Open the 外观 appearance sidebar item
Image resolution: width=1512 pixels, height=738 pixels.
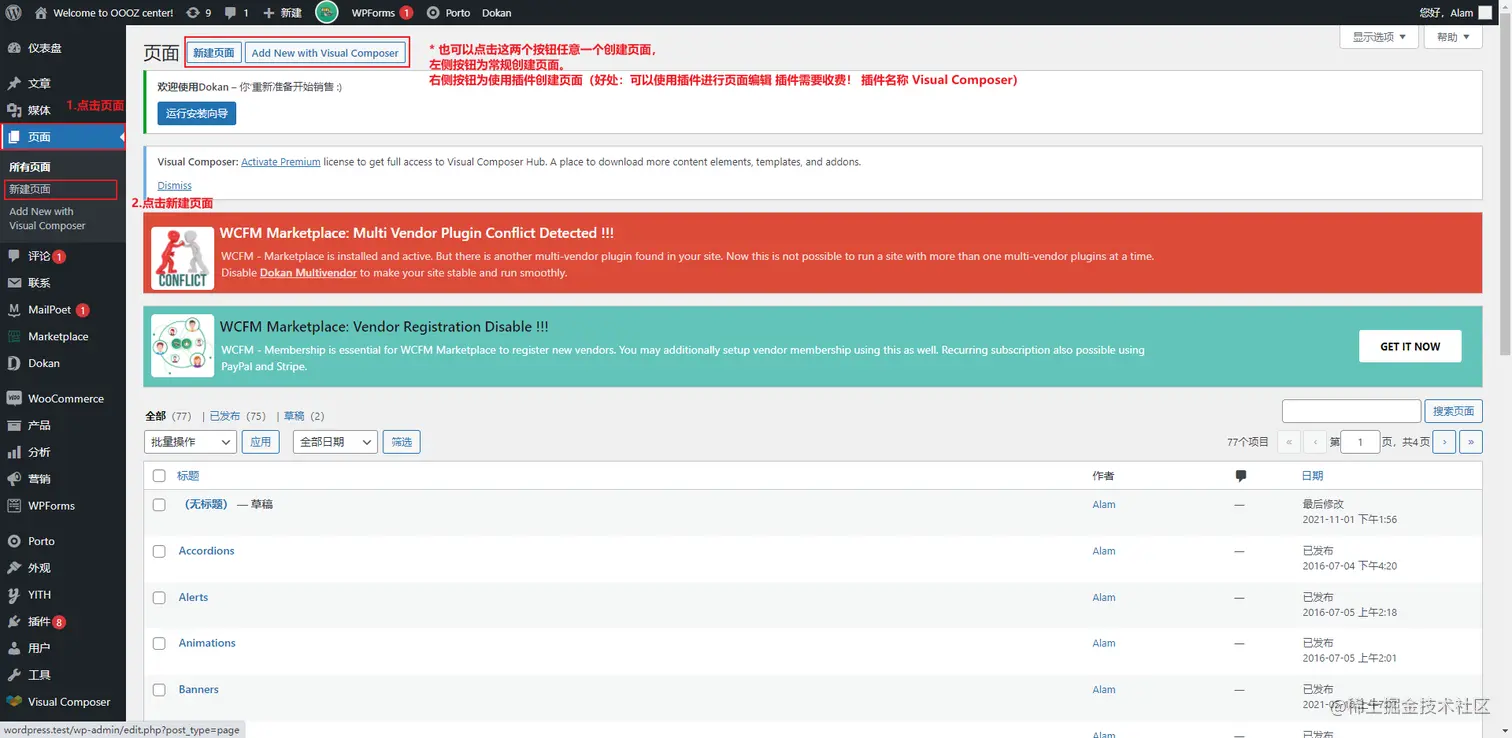coord(63,568)
